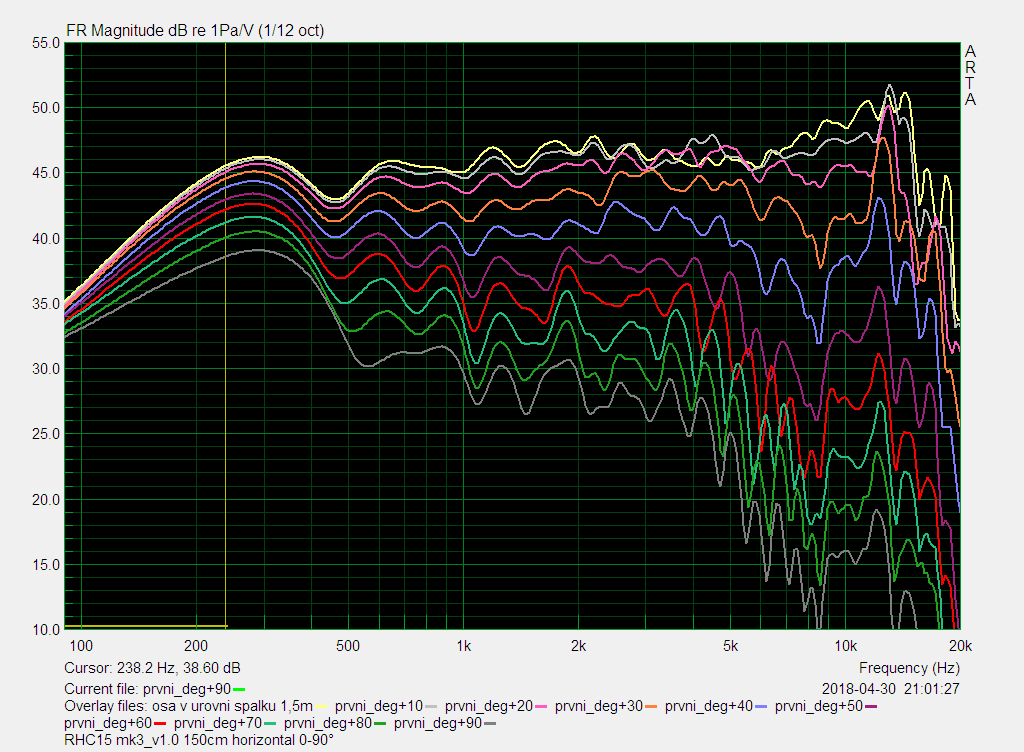Click the overlay label 'prvni_deg+20'
The width and height of the screenshot is (1024, 752).
pos(489,706)
